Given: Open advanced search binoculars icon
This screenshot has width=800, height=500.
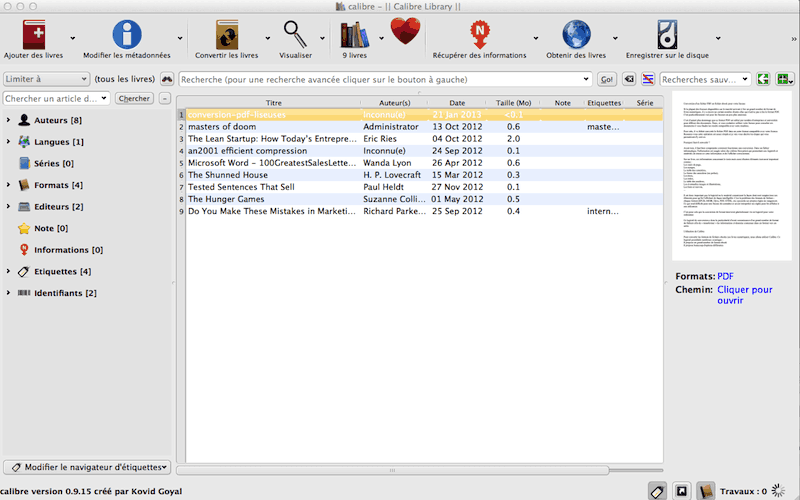Looking at the screenshot, I should click(x=167, y=79).
